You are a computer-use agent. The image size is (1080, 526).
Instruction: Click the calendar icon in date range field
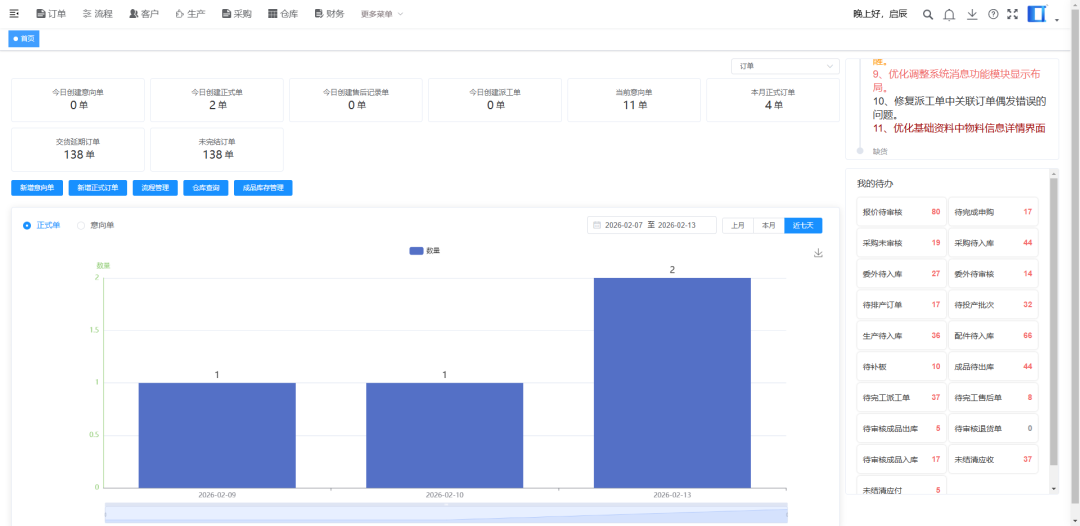pyautogui.click(x=597, y=226)
